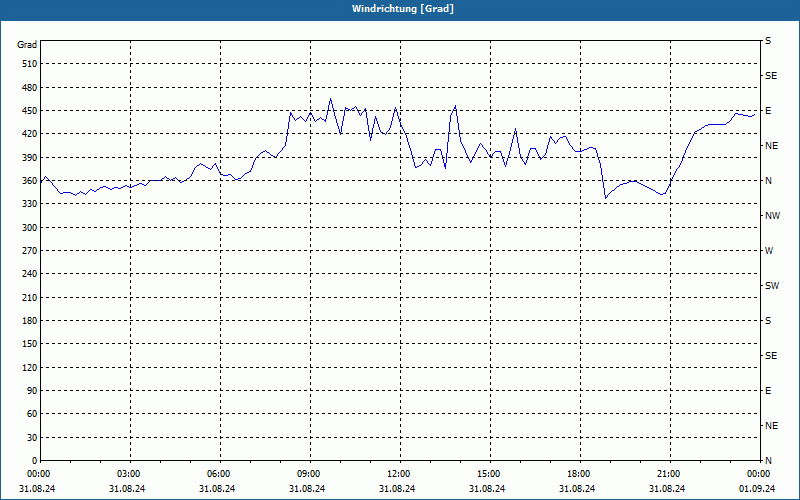
Task: Pick the 390 y-axis label
Action: click(30, 157)
